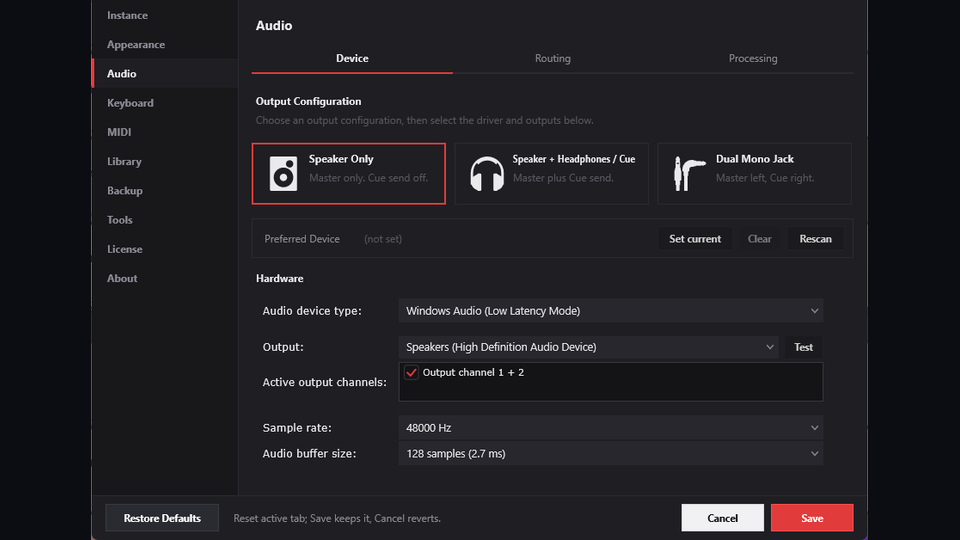960x540 pixels.
Task: Choose Speaker + Headphones / Cue configuration
Action: 552,173
